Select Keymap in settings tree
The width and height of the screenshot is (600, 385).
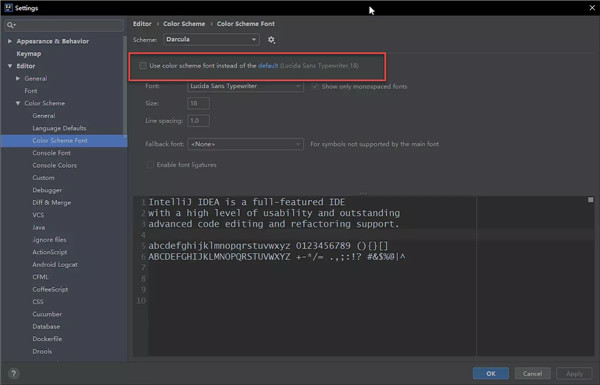pos(29,54)
